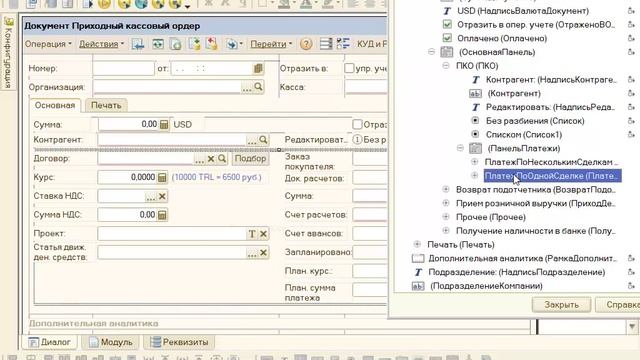Click the magnifier icon in Организация field

[x=258, y=87]
